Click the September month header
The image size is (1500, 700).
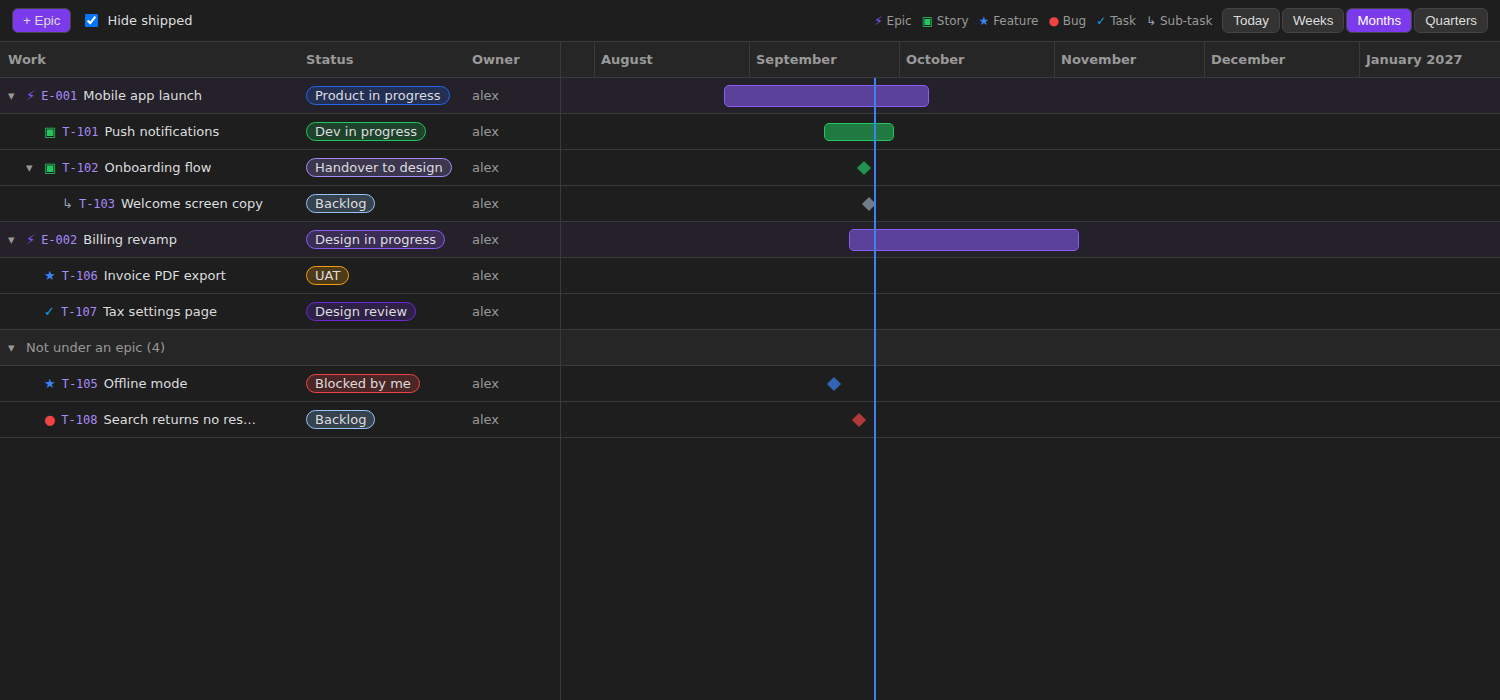824,60
